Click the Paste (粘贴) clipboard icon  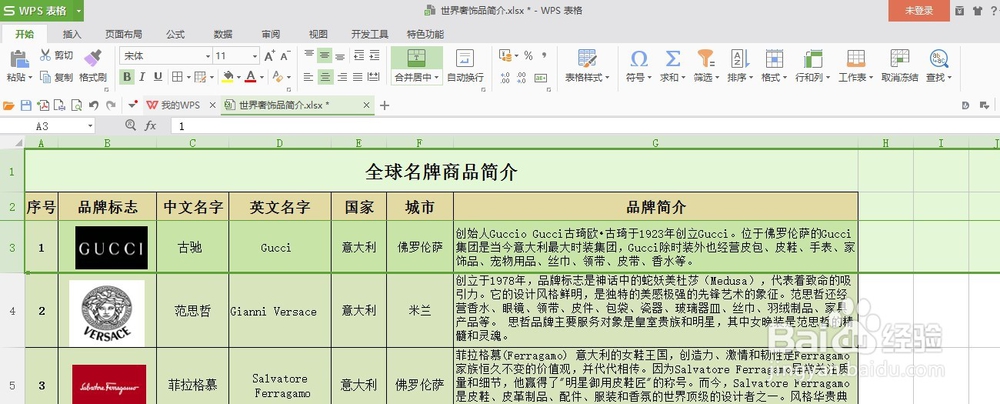[x=18, y=57]
